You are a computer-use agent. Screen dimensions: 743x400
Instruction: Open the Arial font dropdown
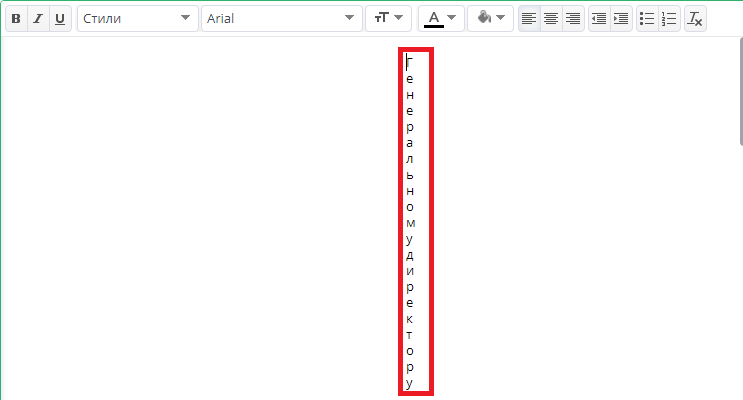[281, 18]
